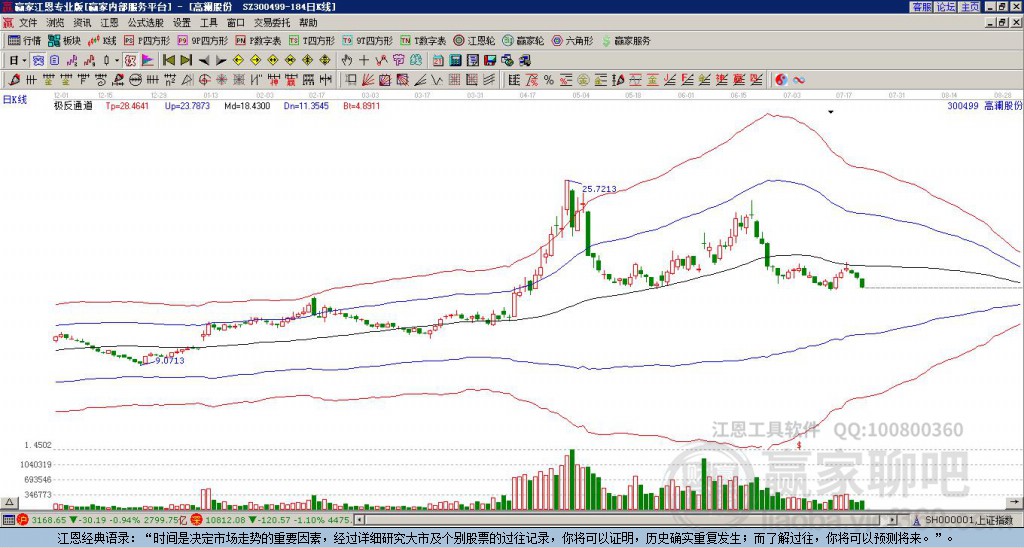Select the zigzag wave line tool
Viewport: 1024px width, 548px height.
point(436,80)
